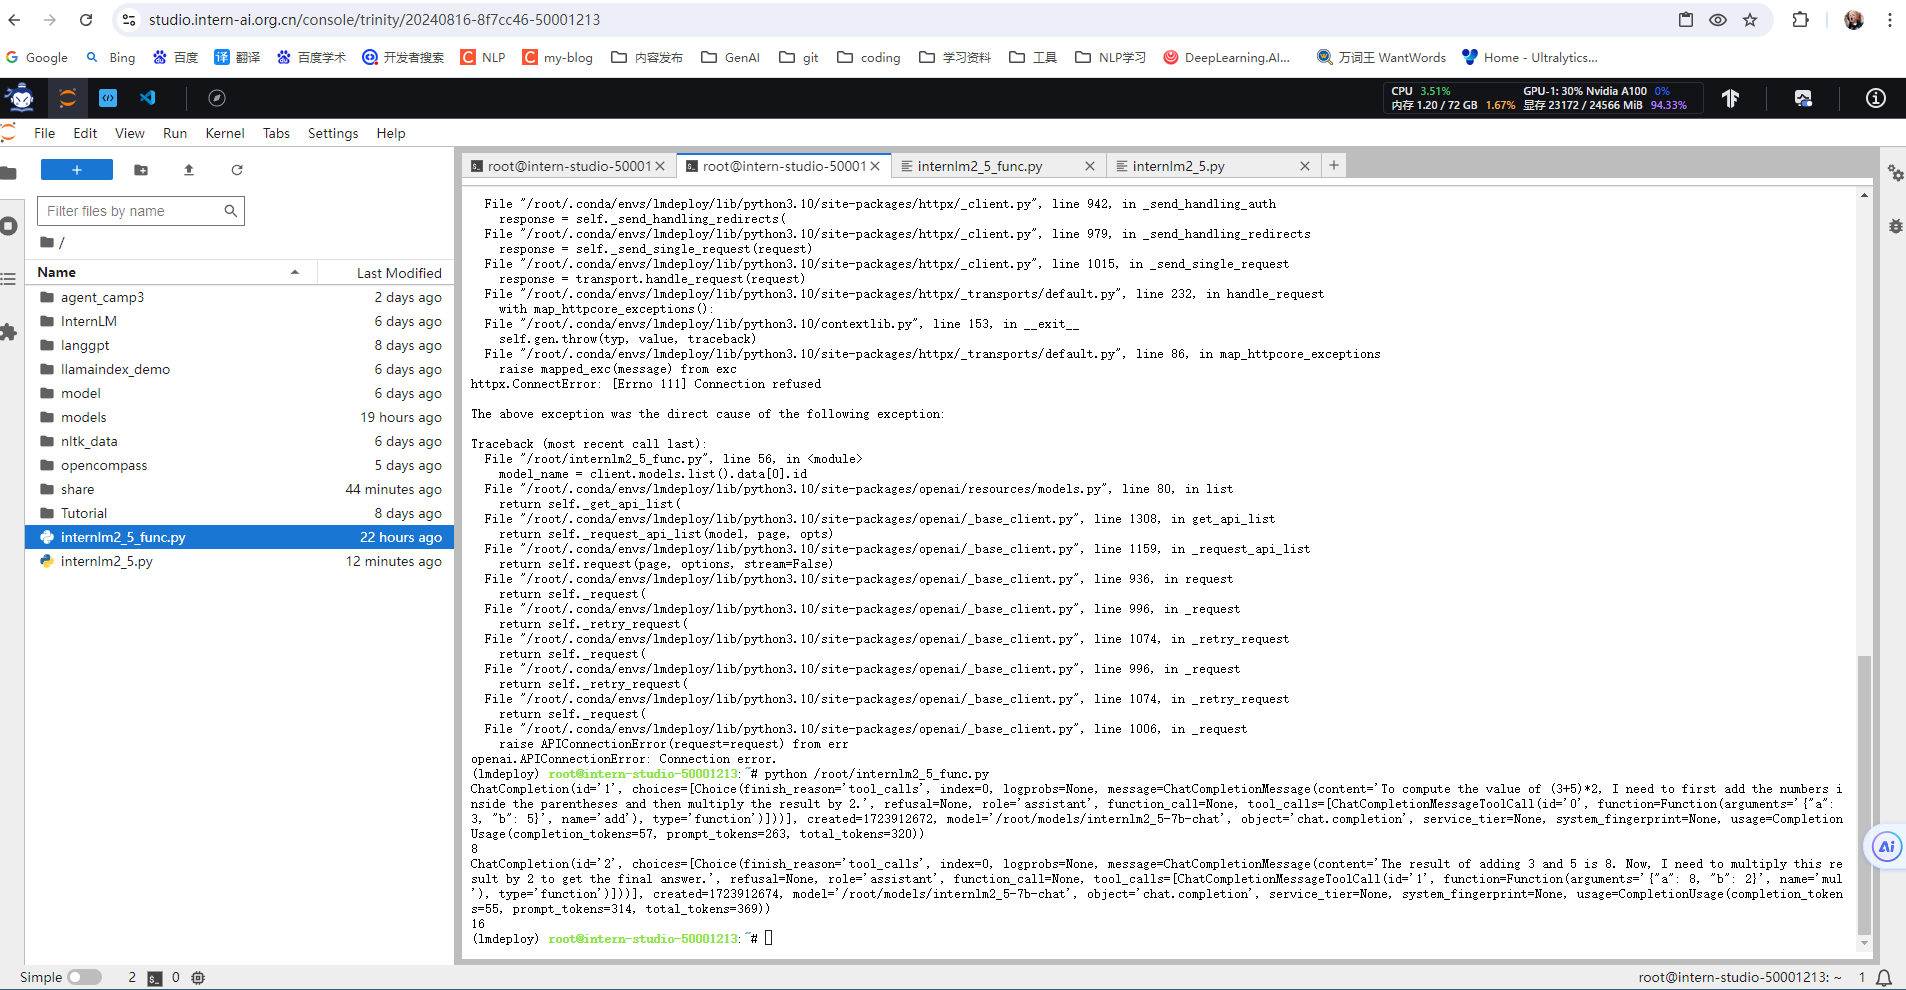Open the info circle icon
This screenshot has width=1906, height=990.
[x=1876, y=98]
